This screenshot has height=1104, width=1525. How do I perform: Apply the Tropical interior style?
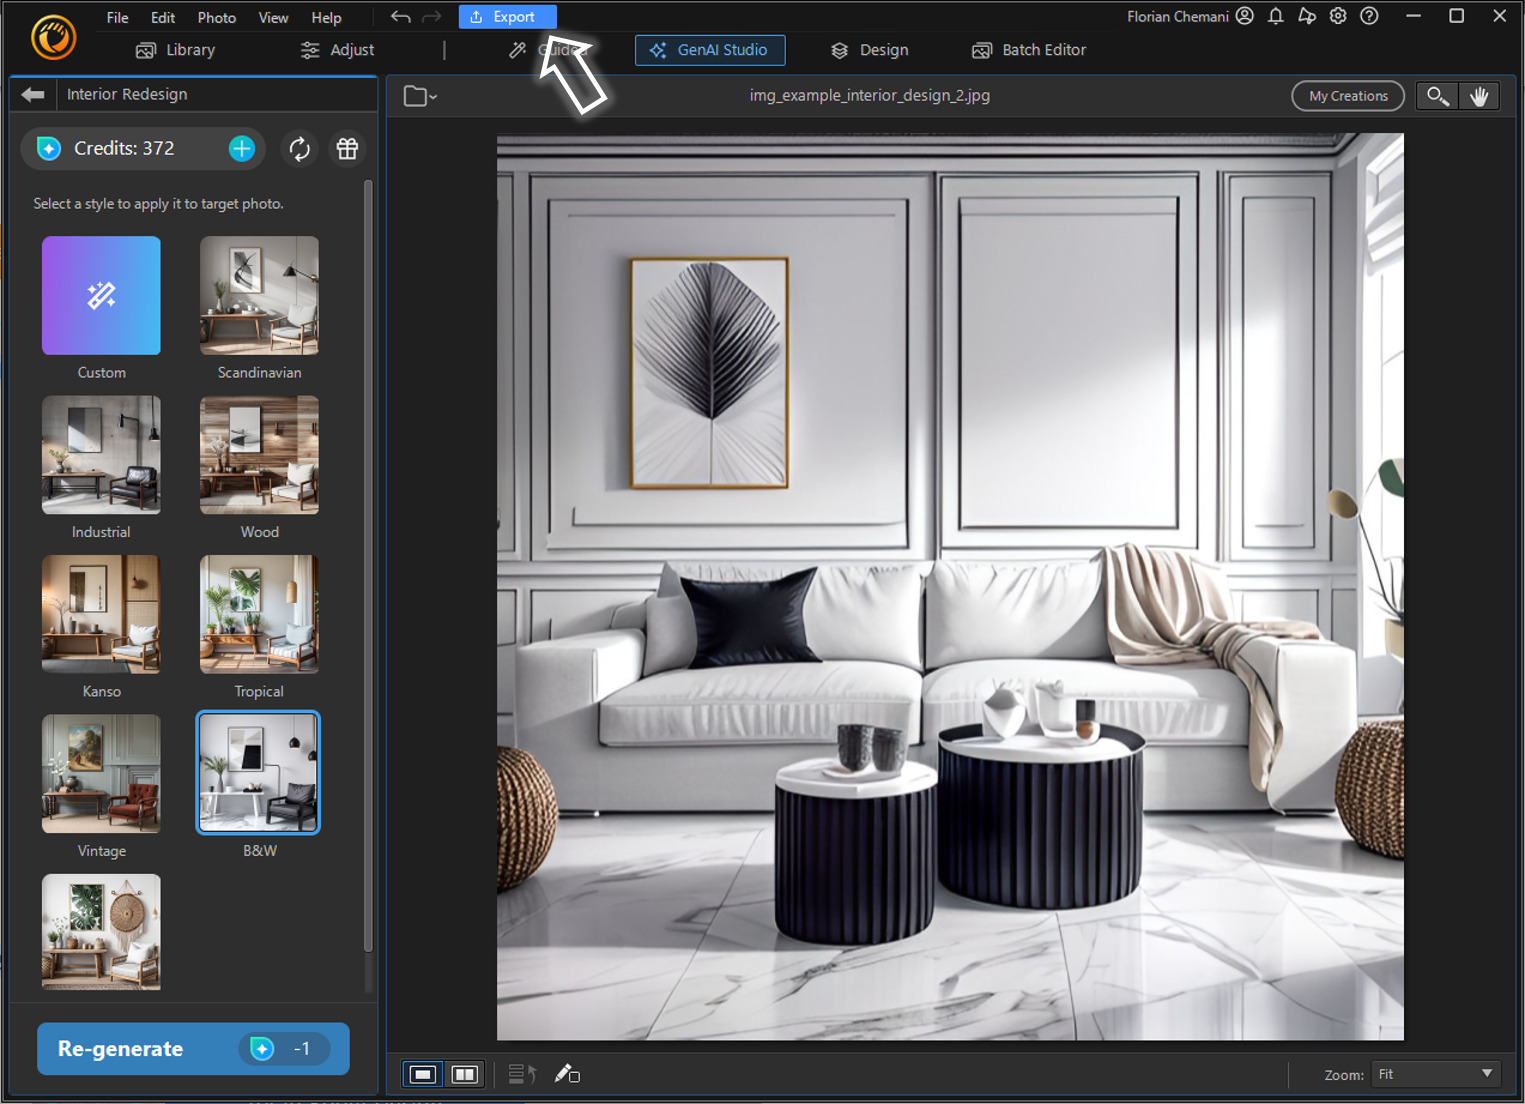point(258,614)
